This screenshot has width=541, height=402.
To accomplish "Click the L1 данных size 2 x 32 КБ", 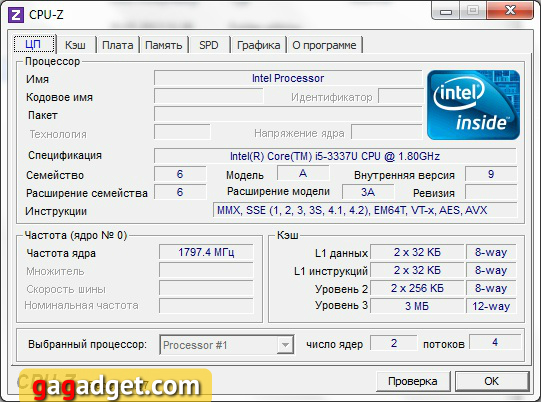I will [417, 252].
